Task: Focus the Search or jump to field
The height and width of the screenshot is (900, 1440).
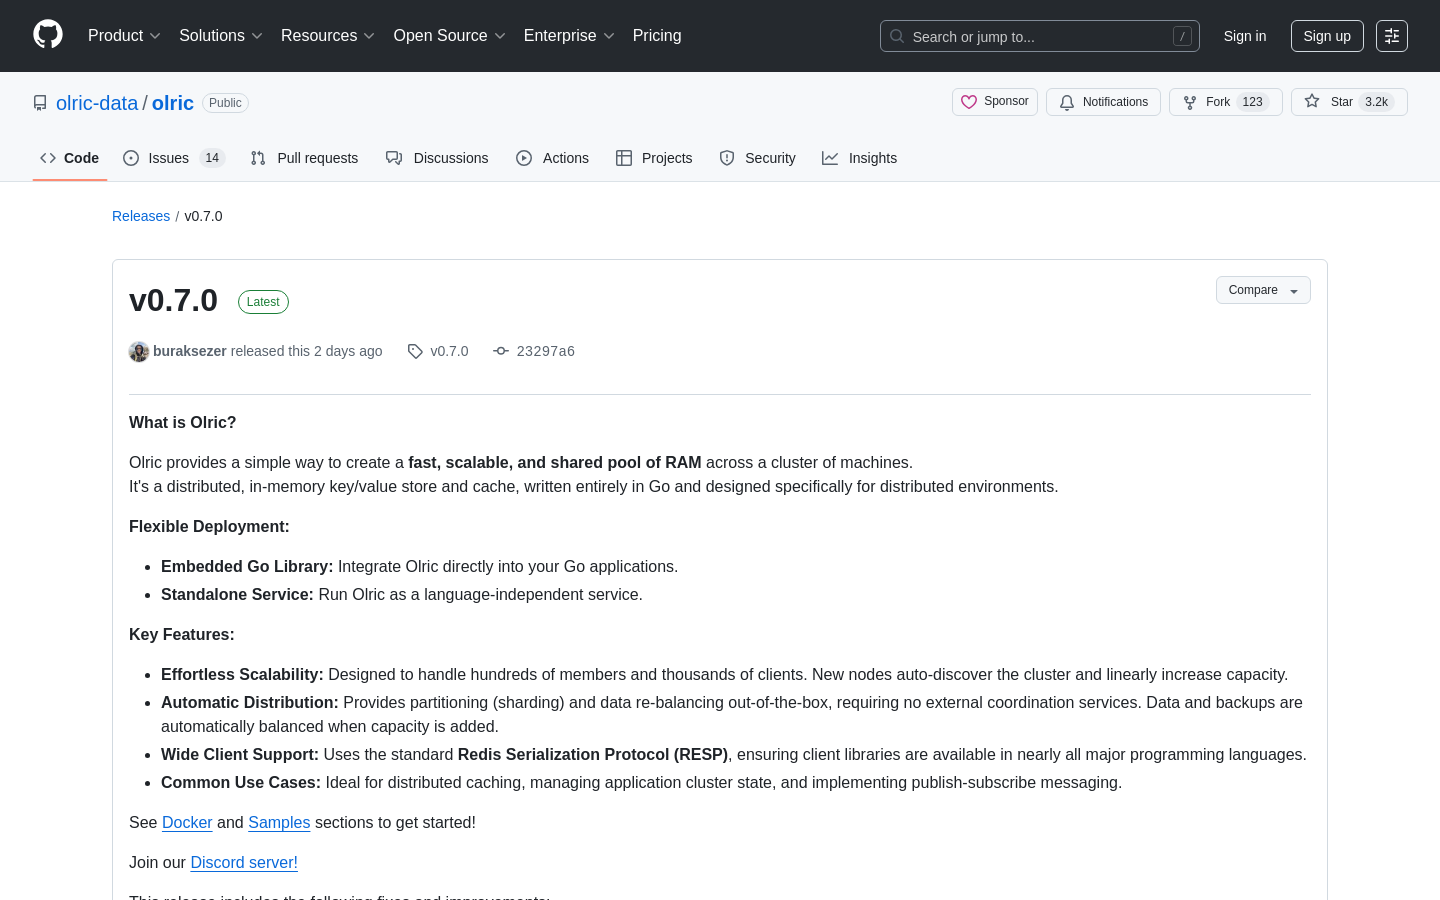Action: tap(1040, 36)
